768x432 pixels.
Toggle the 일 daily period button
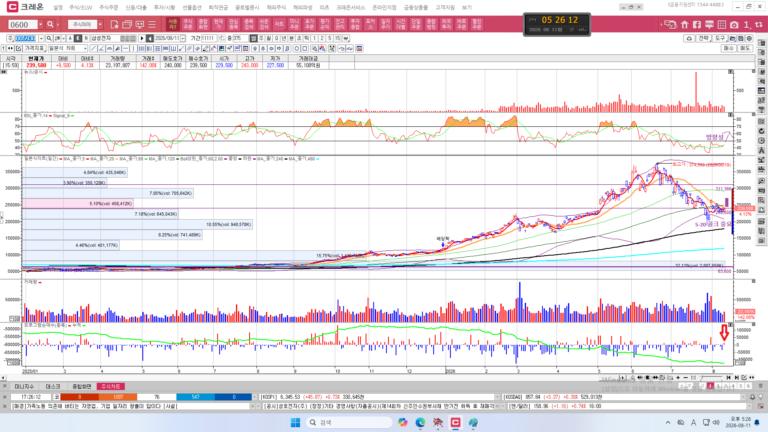point(254,38)
